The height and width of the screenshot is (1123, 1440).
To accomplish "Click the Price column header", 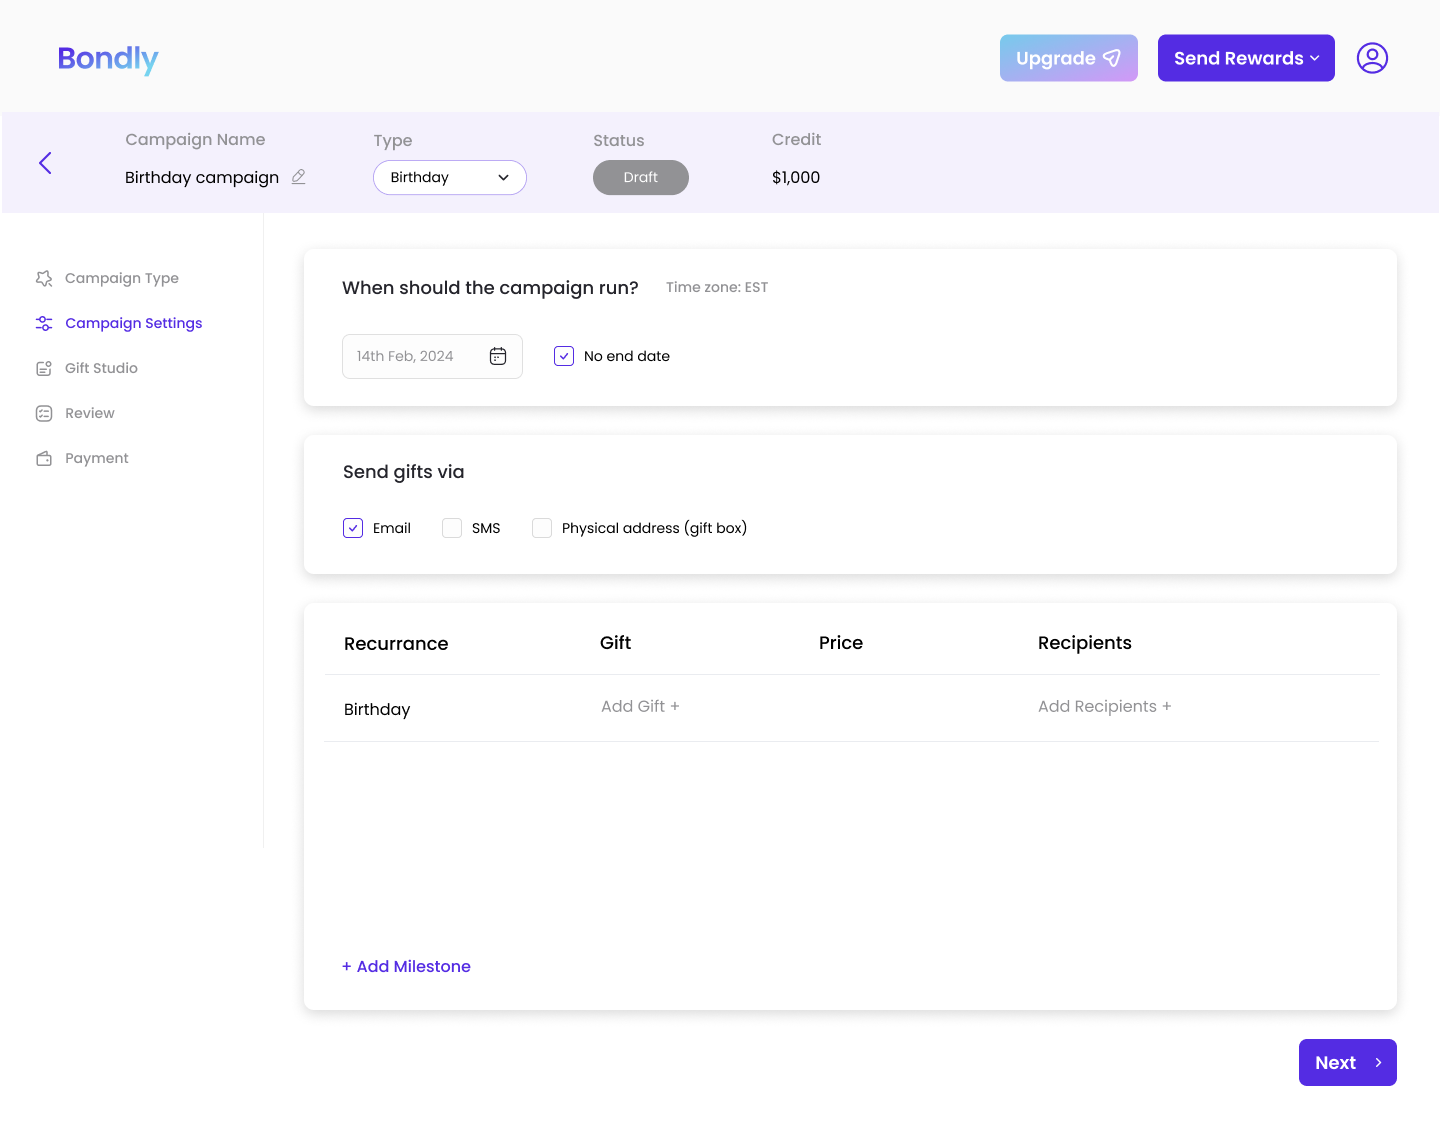I will (841, 643).
